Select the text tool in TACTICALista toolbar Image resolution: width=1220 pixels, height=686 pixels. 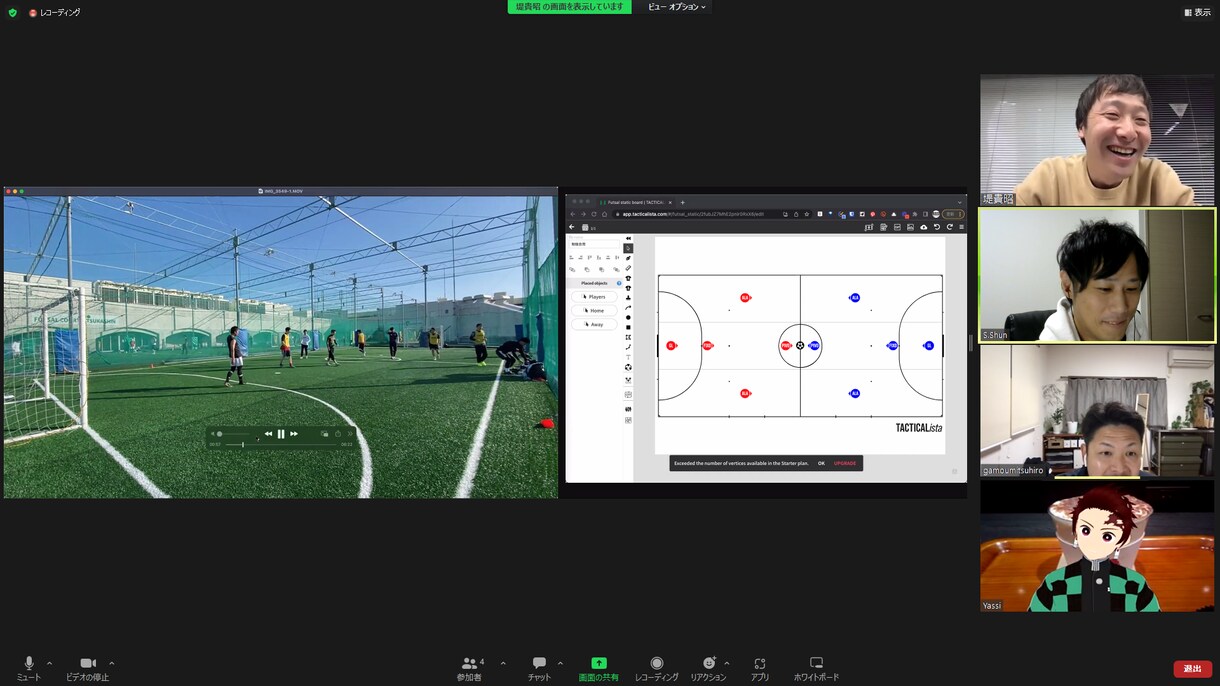click(x=628, y=357)
